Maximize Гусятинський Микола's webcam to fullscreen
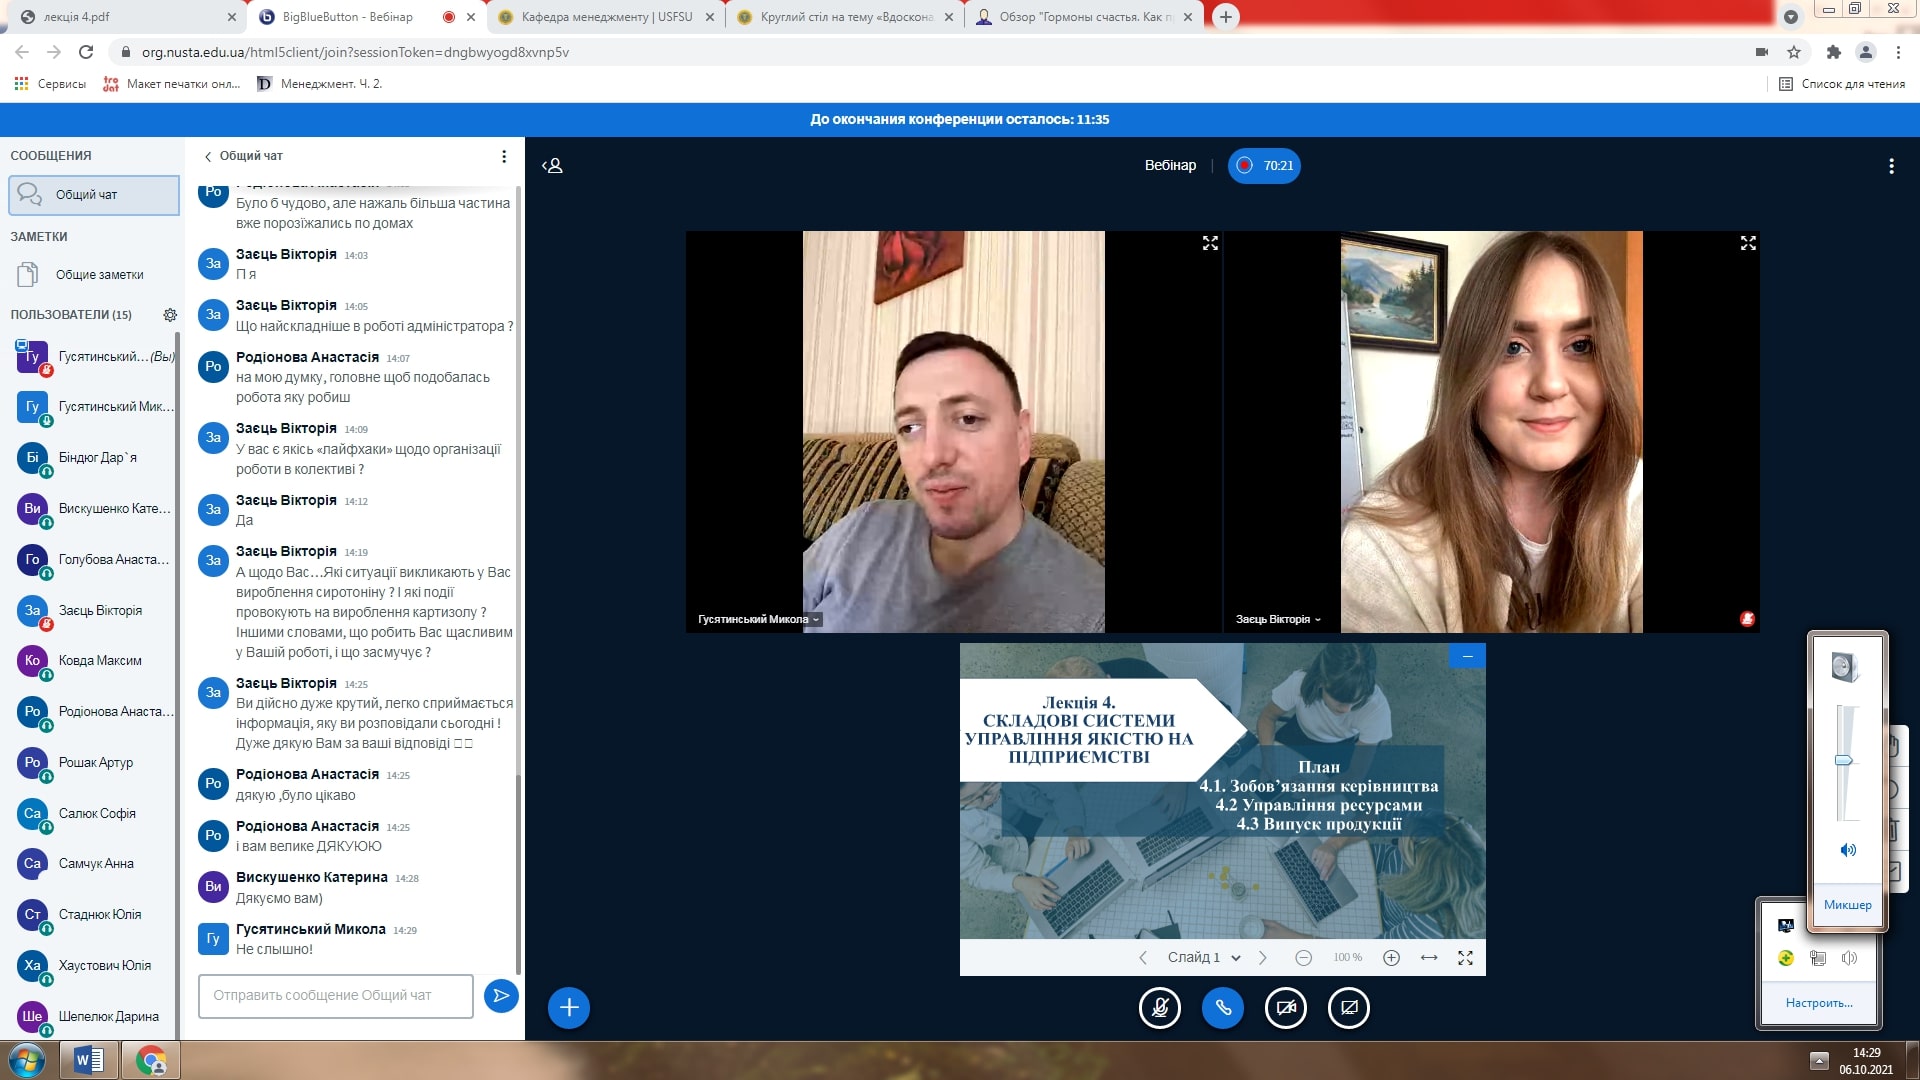The width and height of the screenshot is (1920, 1080). pyautogui.click(x=1210, y=243)
